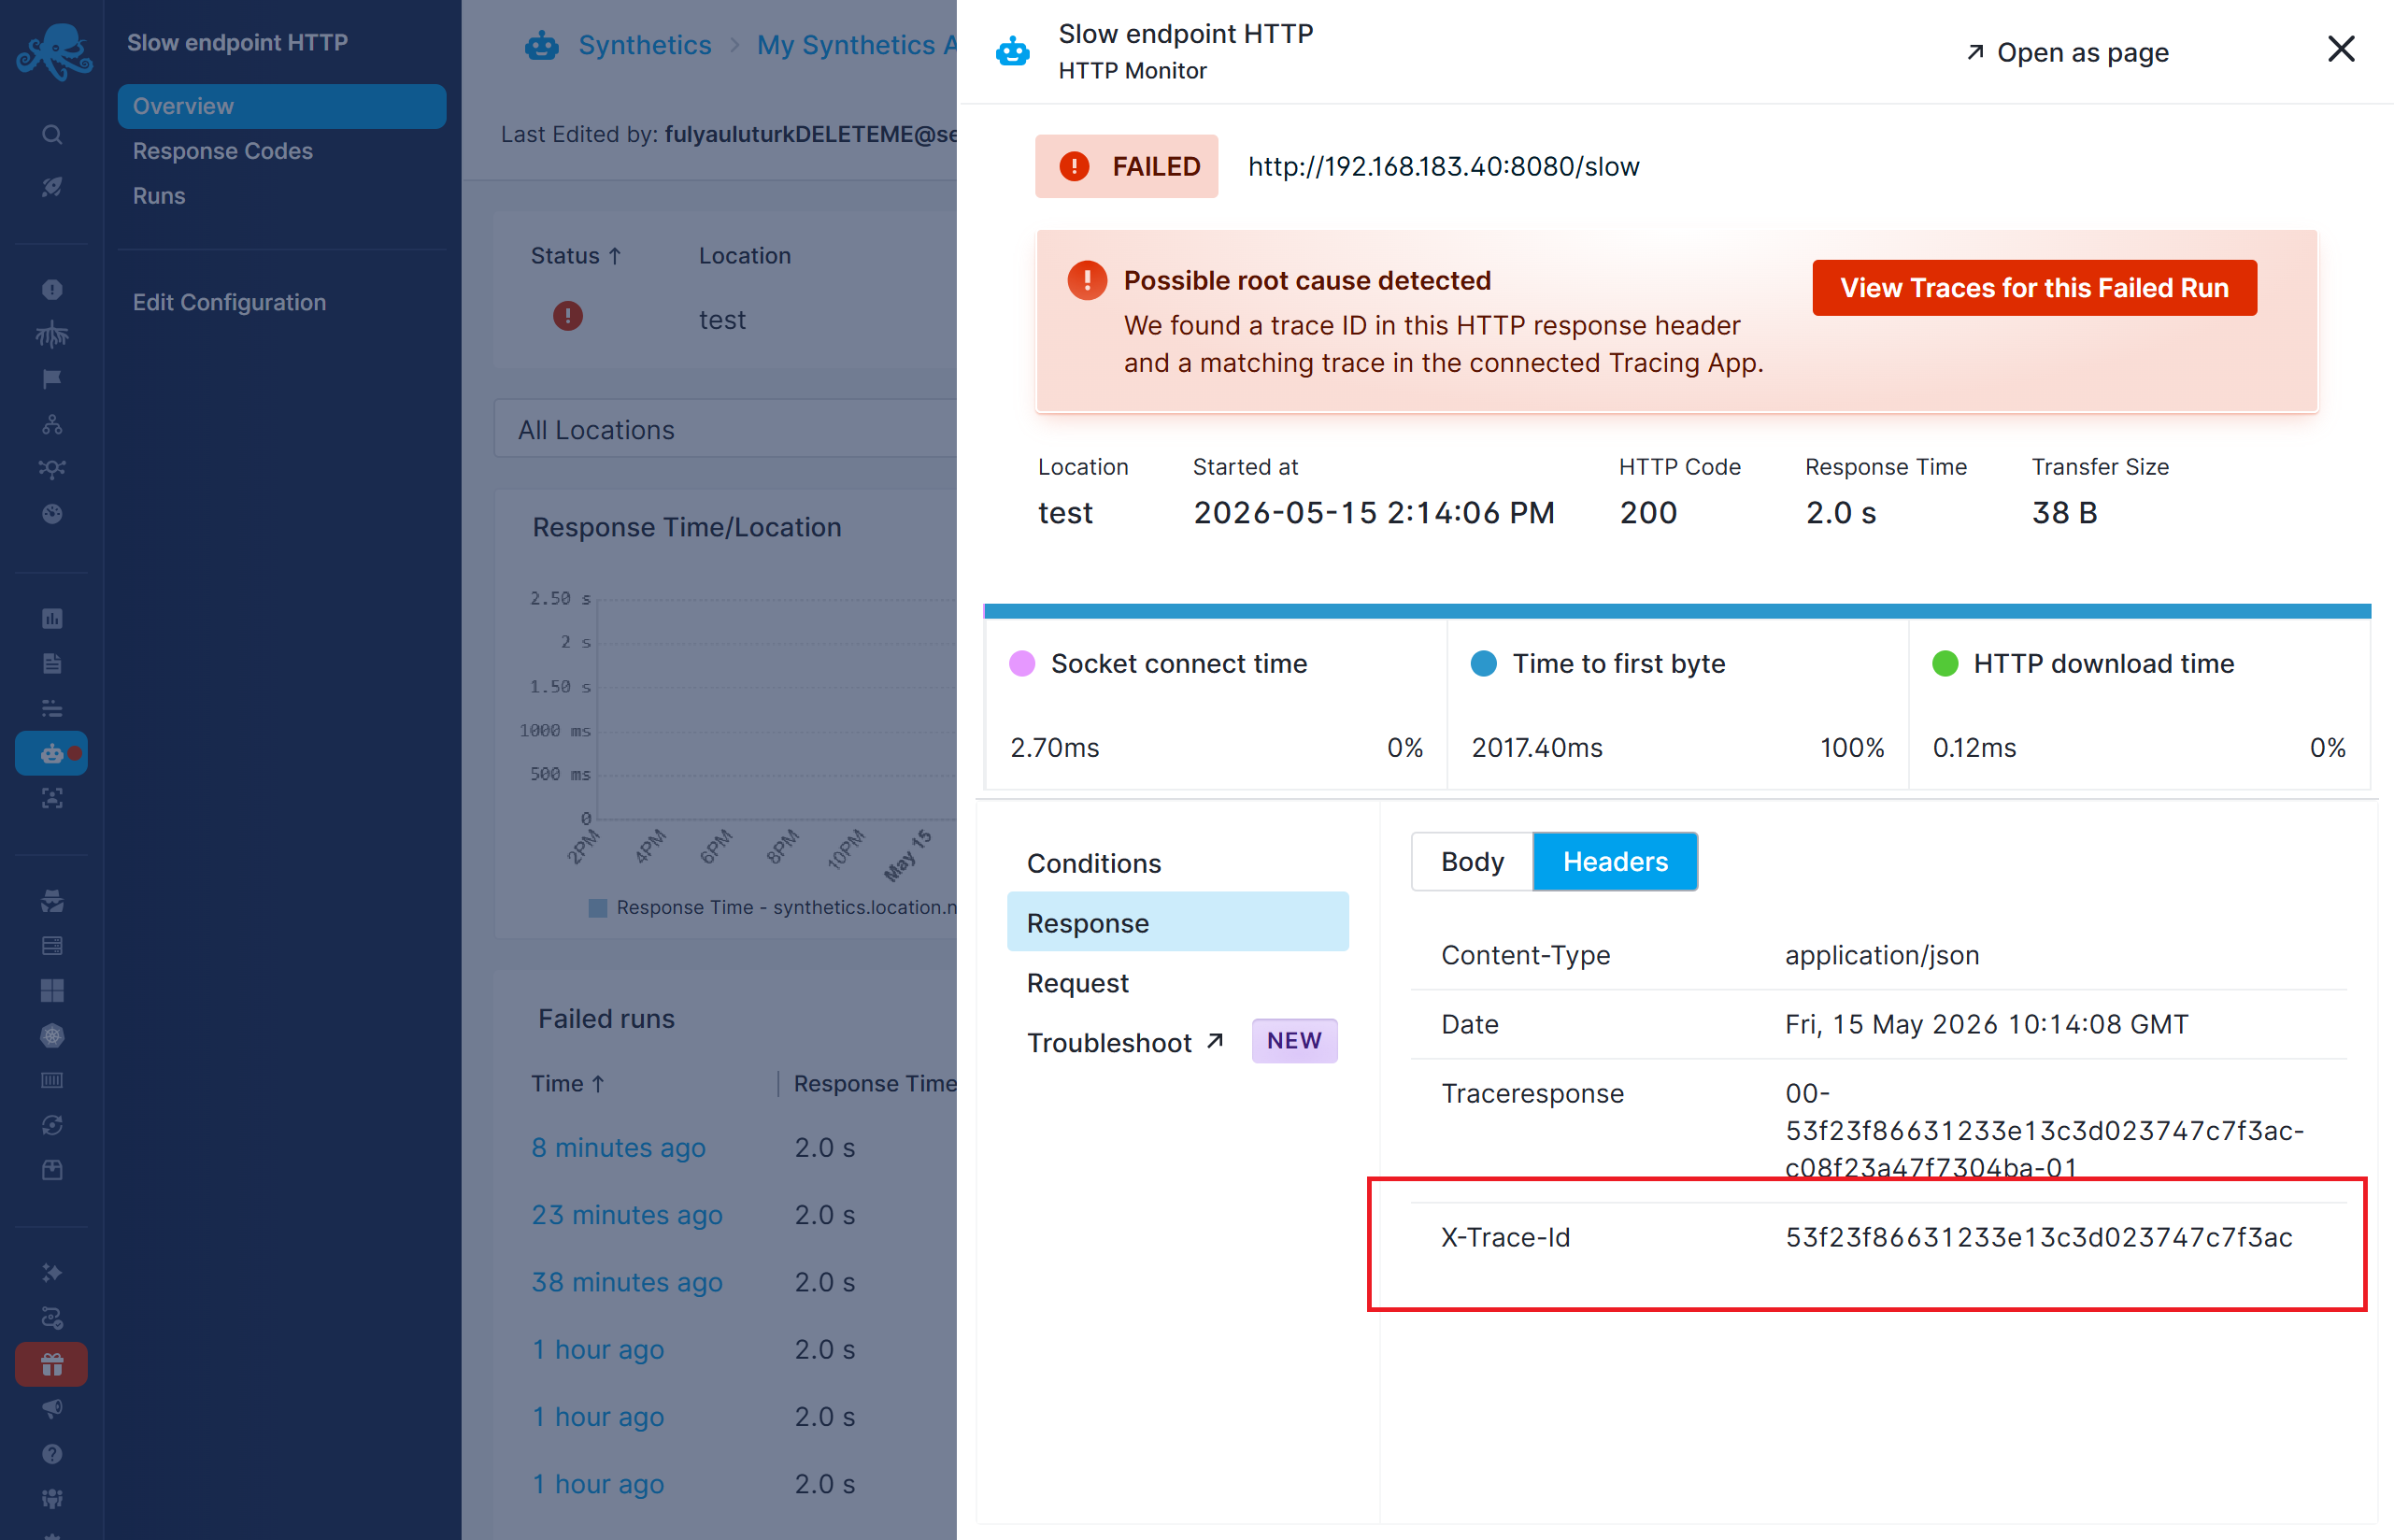The width and height of the screenshot is (2394, 1540).
Task: Open the face-scan user monitoring icon
Action: point(52,798)
